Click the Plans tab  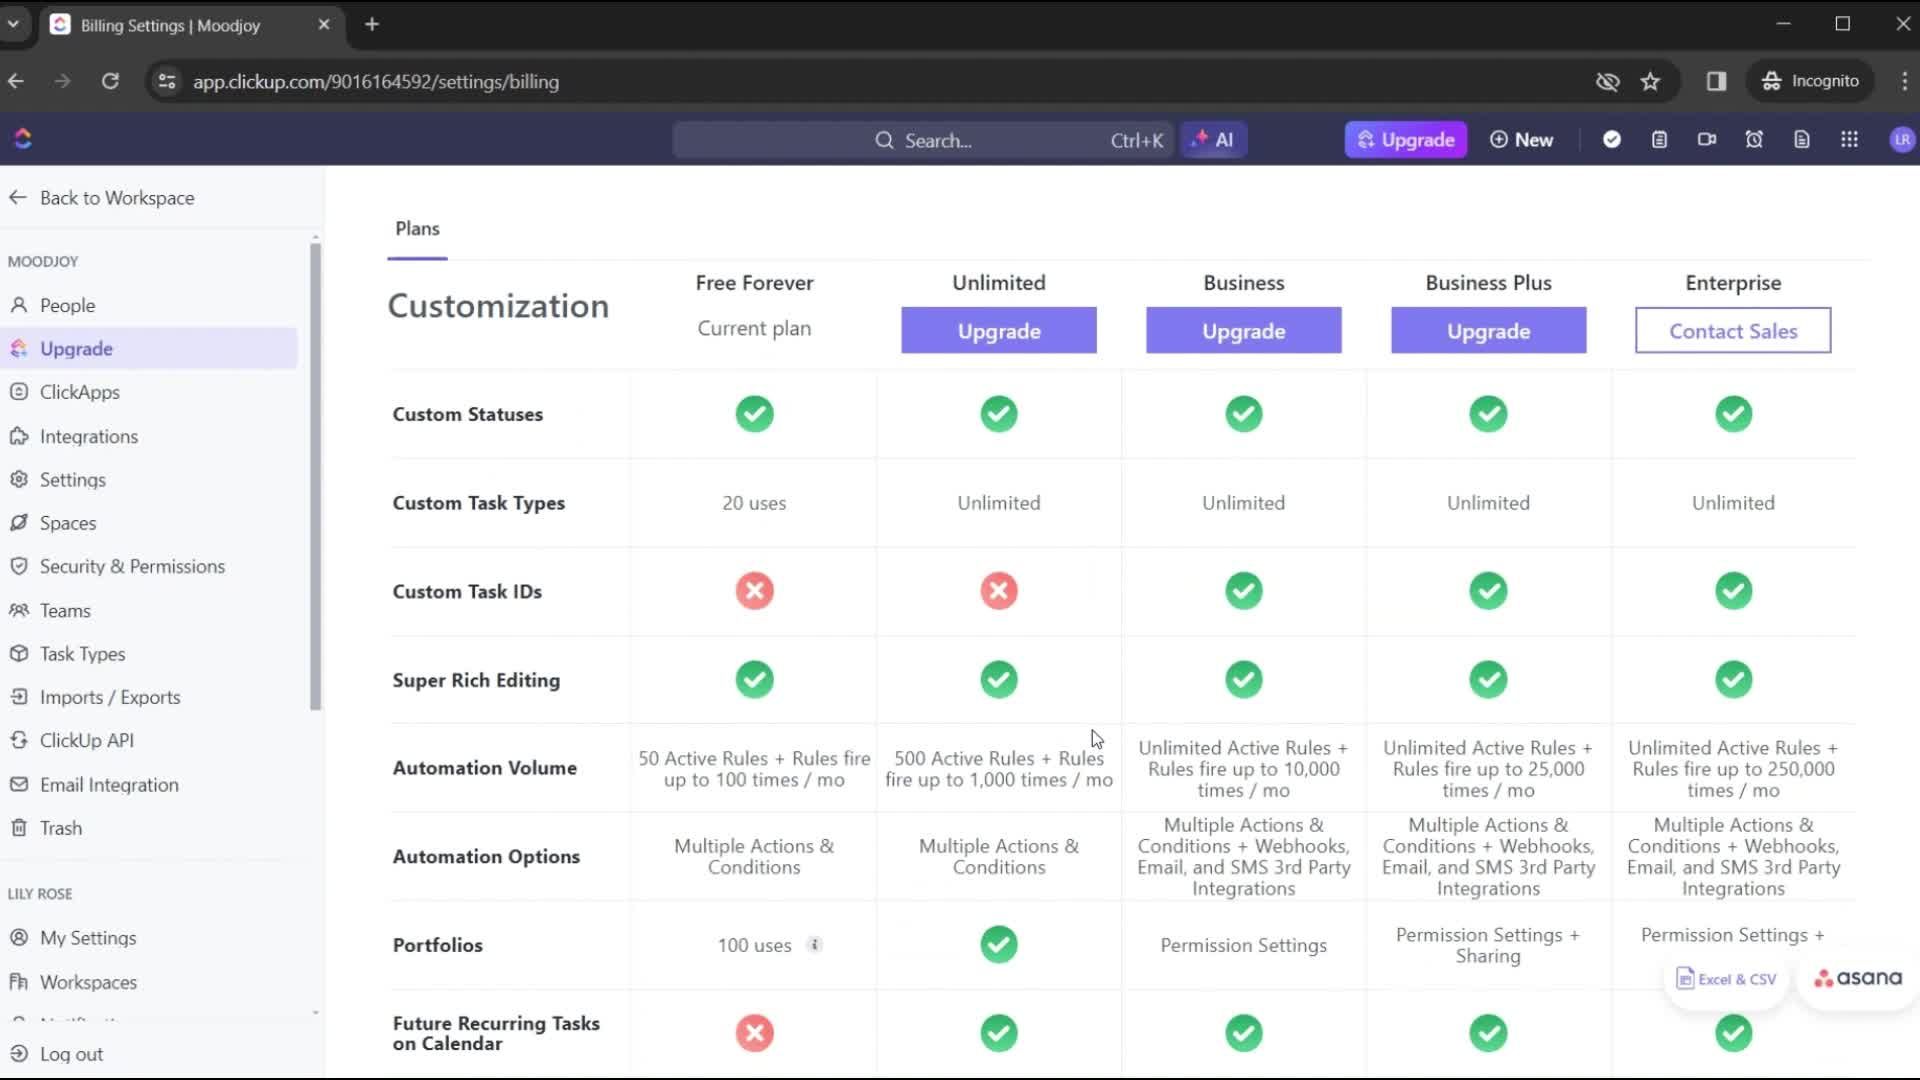tap(417, 229)
